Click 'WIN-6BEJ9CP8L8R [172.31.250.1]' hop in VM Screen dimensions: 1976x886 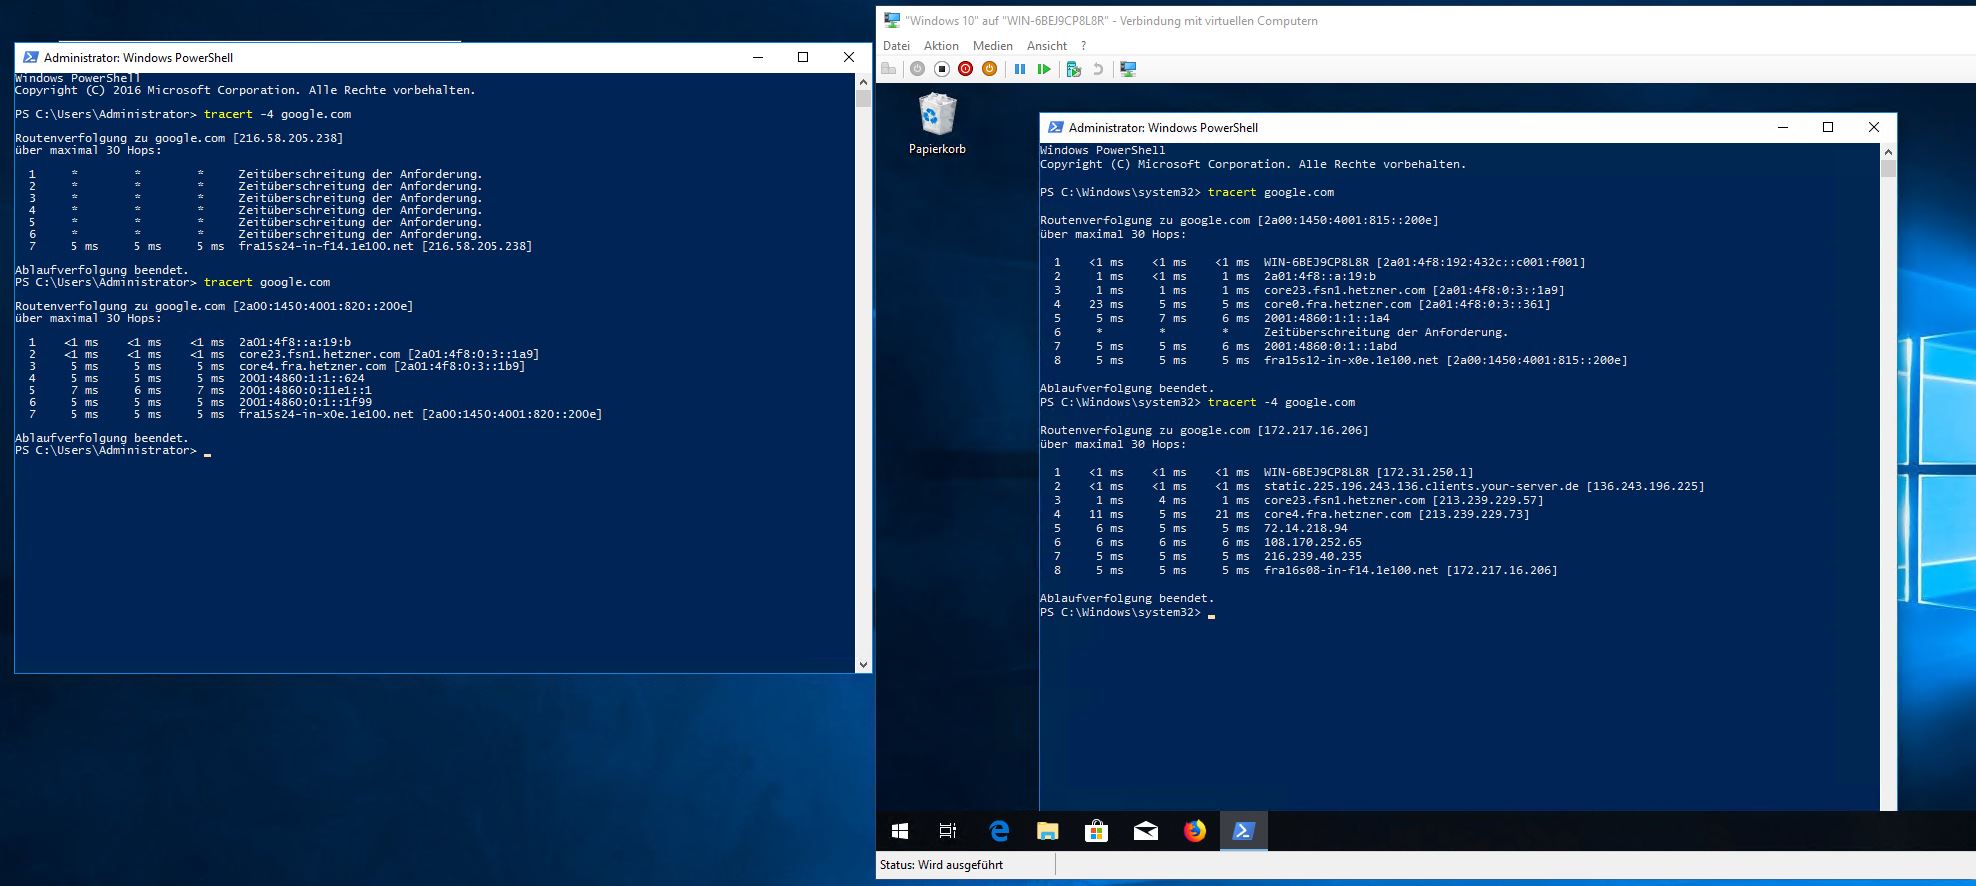coord(1369,472)
